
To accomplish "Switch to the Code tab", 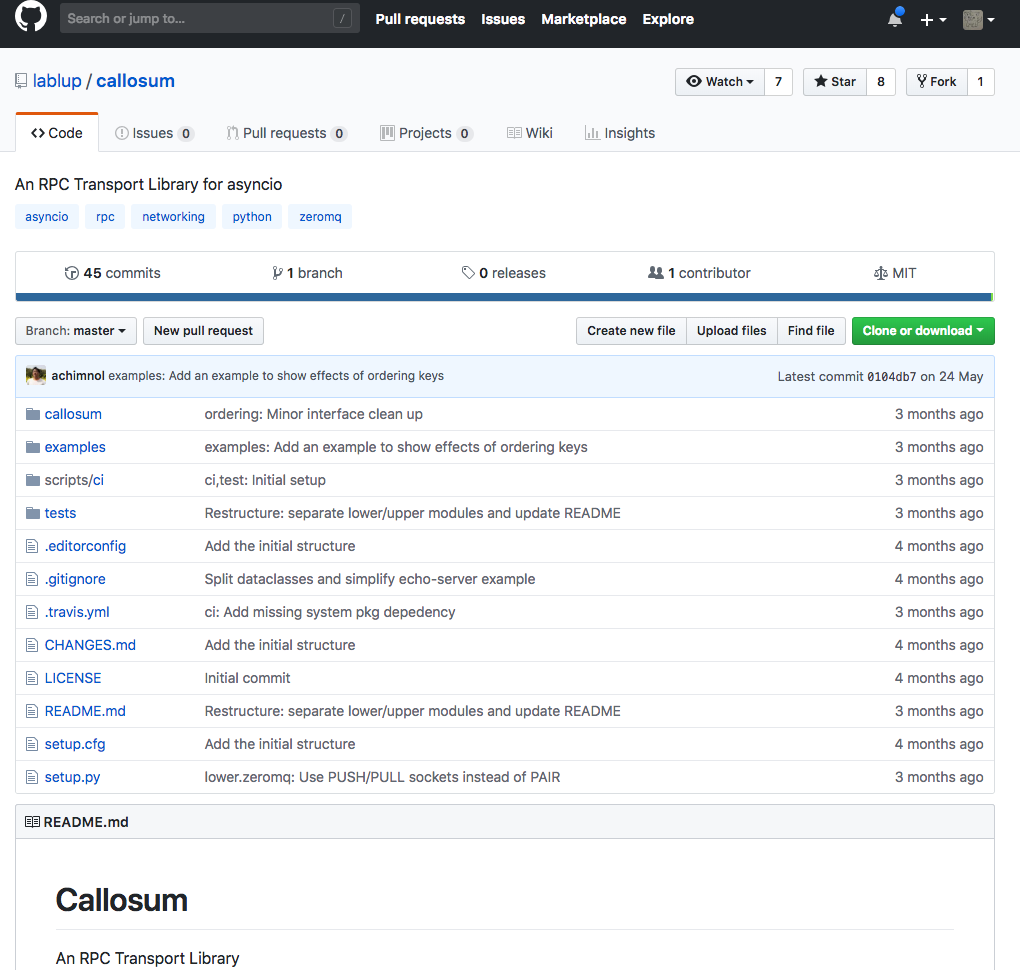I will click(x=57, y=133).
